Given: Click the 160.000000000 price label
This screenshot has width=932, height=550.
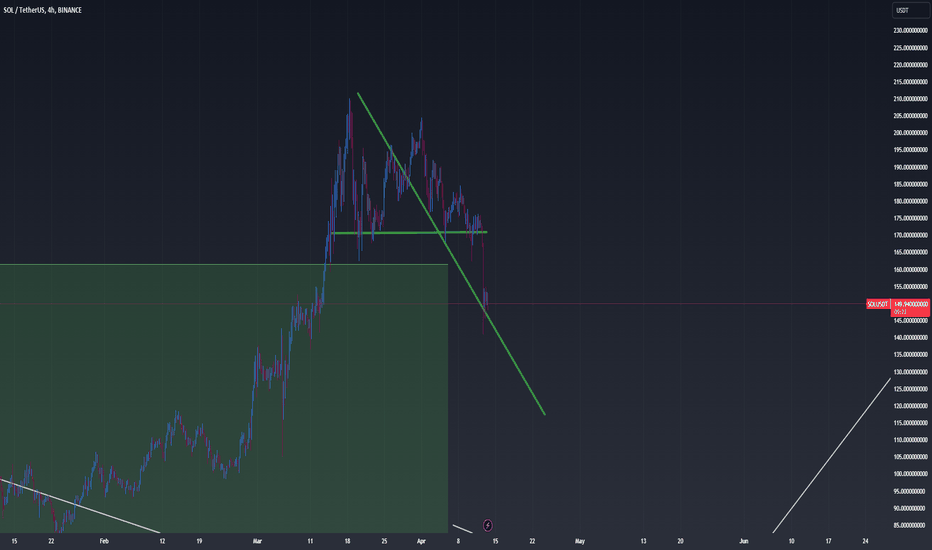Looking at the screenshot, I should (911, 269).
